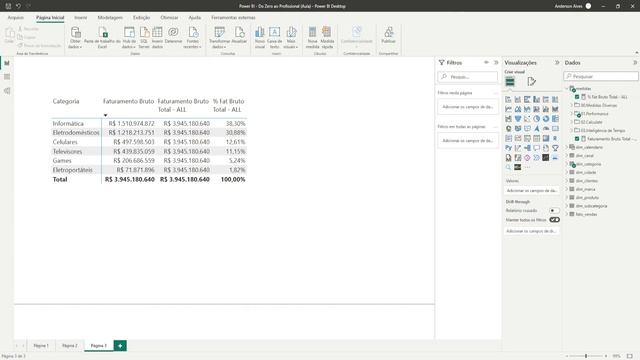Click the eye icon in Filtros header
Screen dimensions: 640x360
486,62
